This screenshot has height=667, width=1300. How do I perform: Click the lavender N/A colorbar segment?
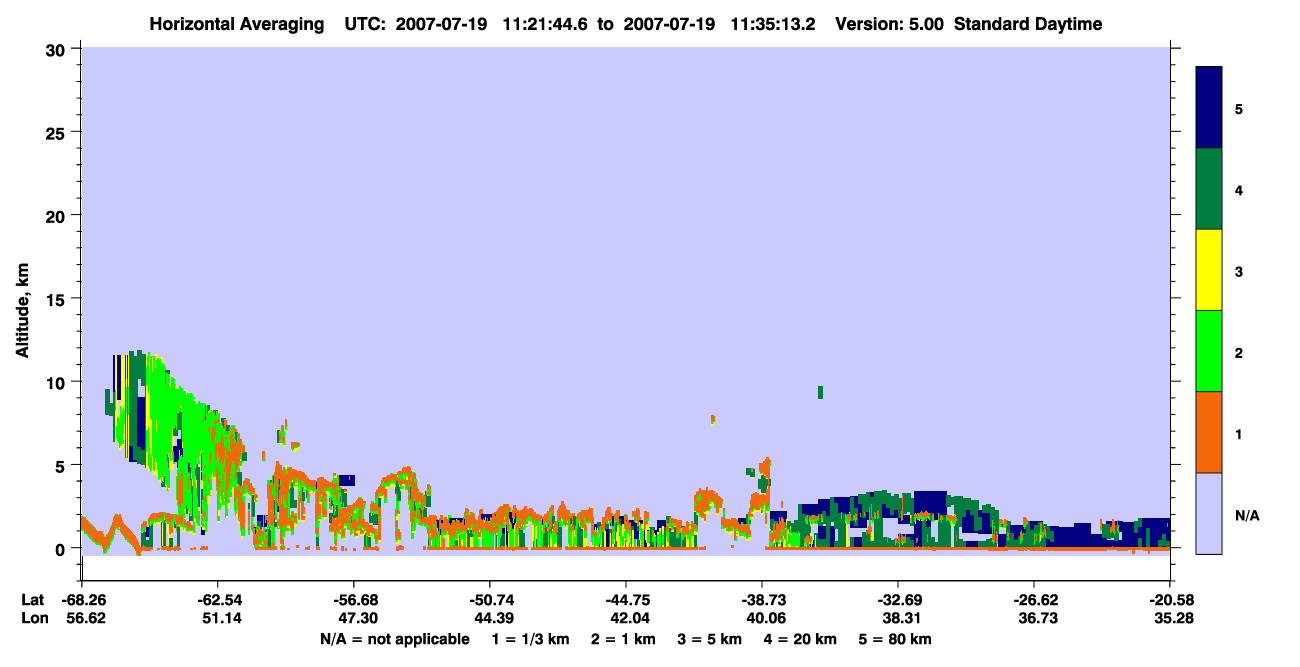[x=1209, y=513]
